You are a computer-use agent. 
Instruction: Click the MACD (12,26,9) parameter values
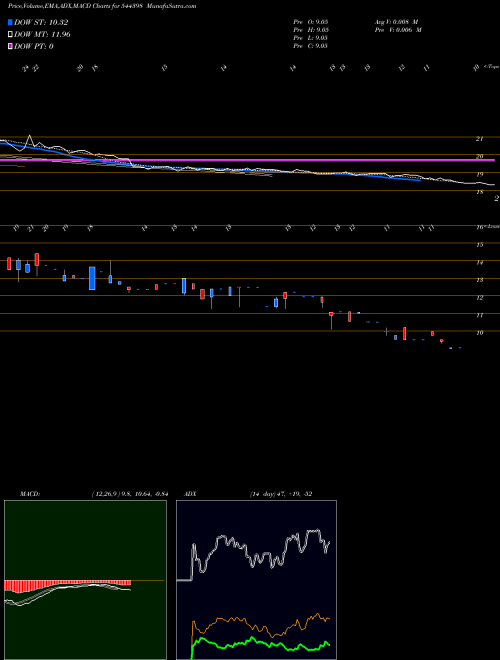(x=129, y=493)
